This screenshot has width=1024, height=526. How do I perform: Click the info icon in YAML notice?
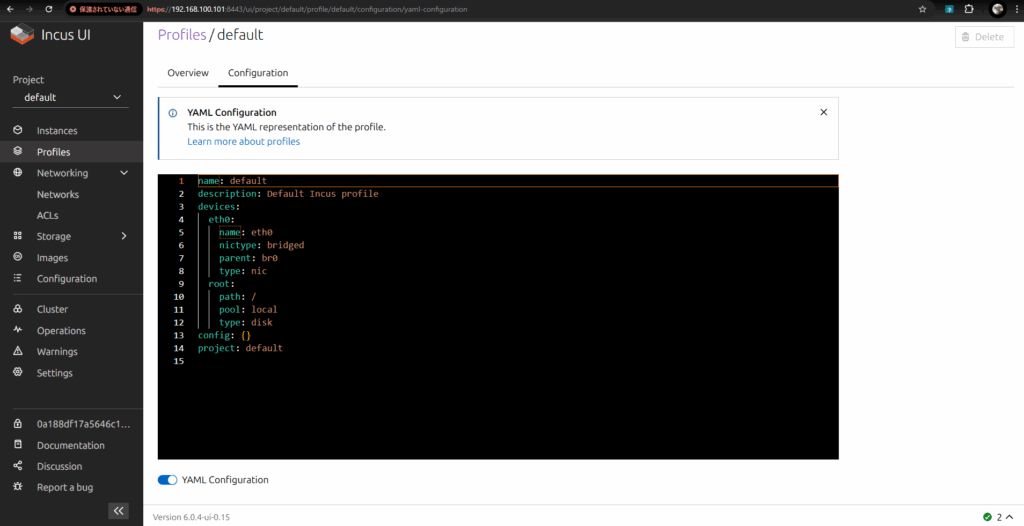(x=172, y=112)
